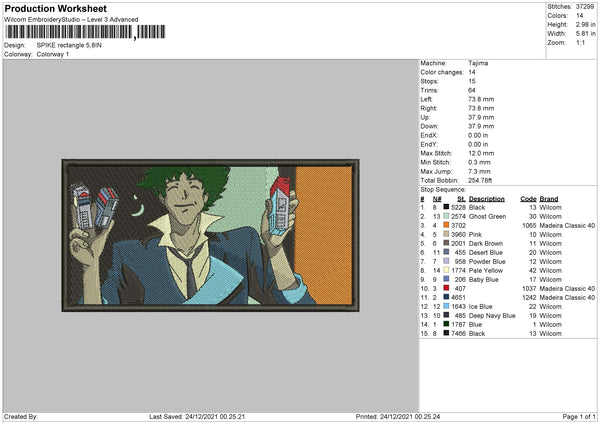
Task: Select the navy 4651 color swatch
Action: (x=446, y=297)
